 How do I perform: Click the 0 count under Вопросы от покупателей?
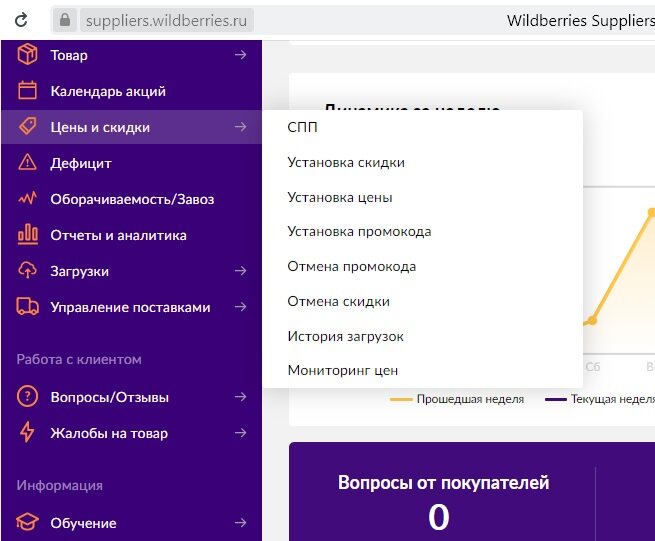point(439,517)
